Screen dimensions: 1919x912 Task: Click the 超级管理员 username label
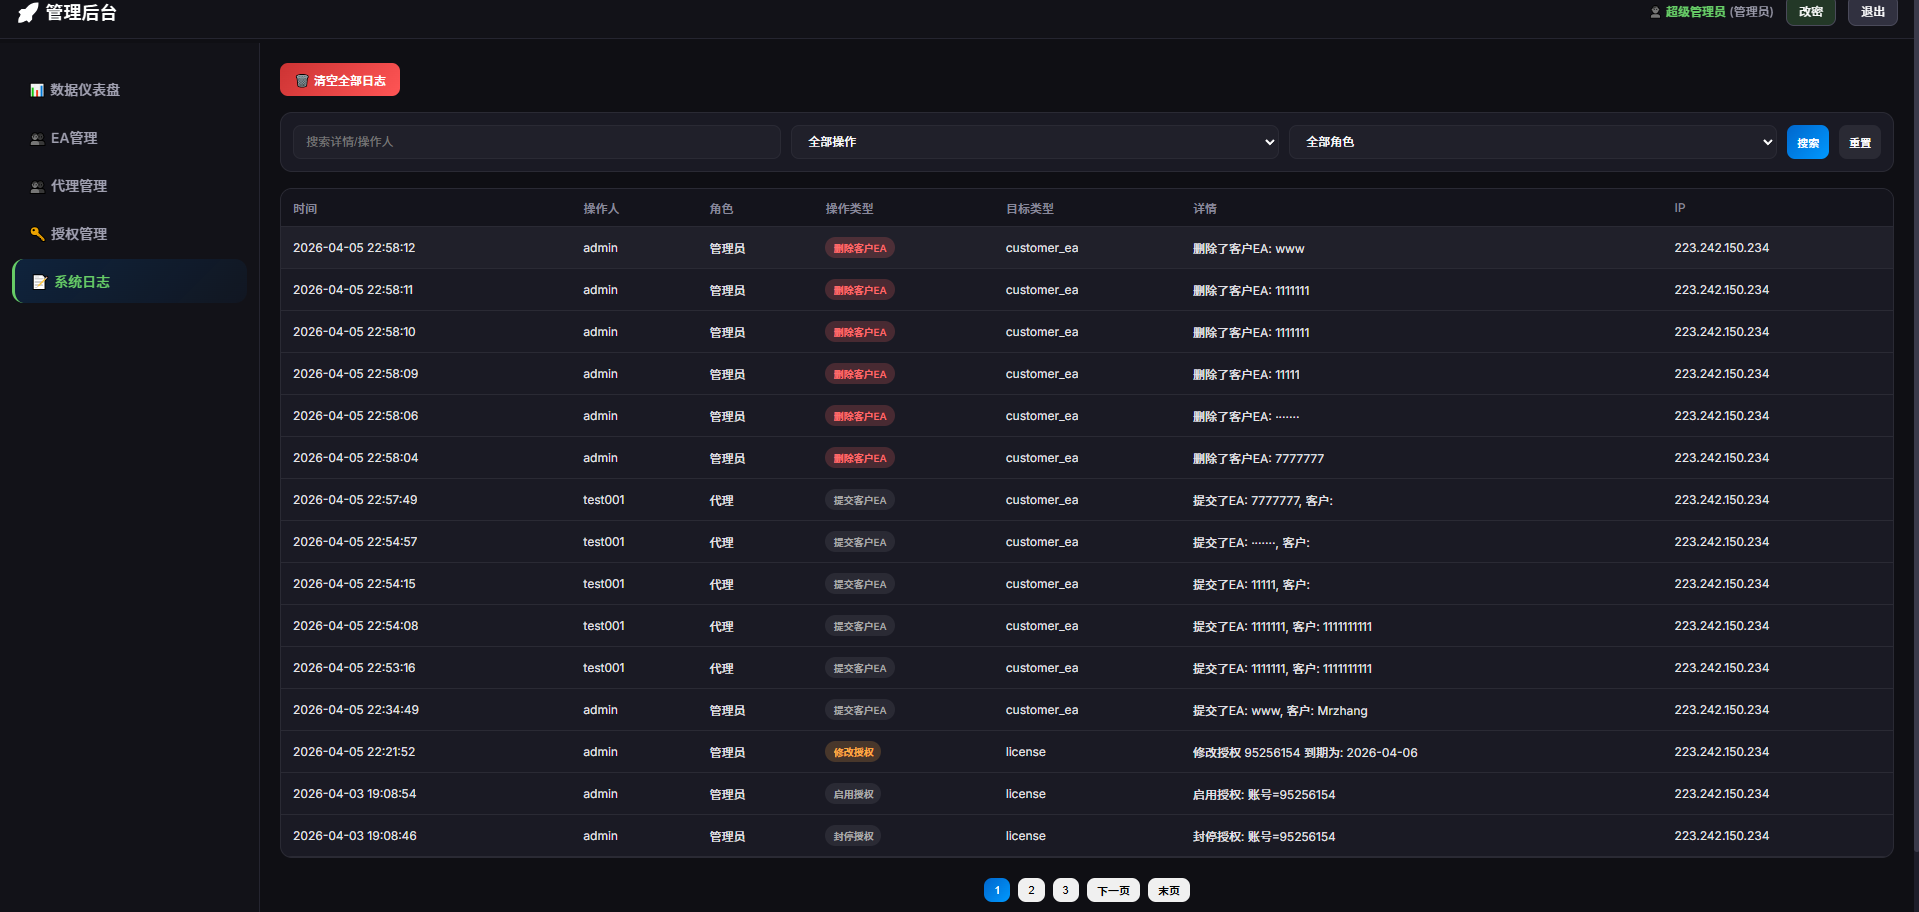[x=1695, y=12]
